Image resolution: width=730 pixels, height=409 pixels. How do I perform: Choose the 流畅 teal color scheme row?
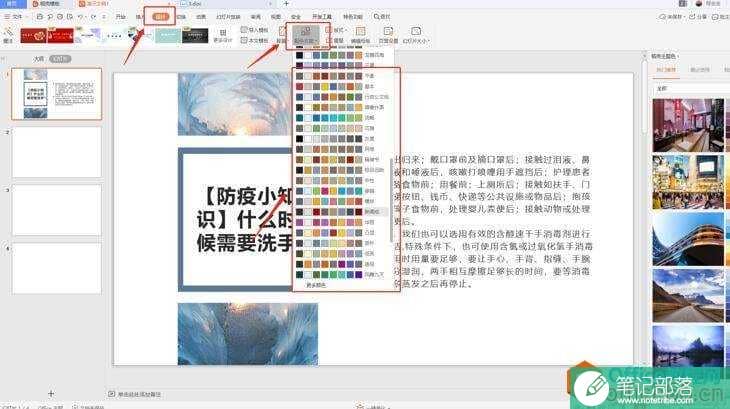click(x=343, y=118)
